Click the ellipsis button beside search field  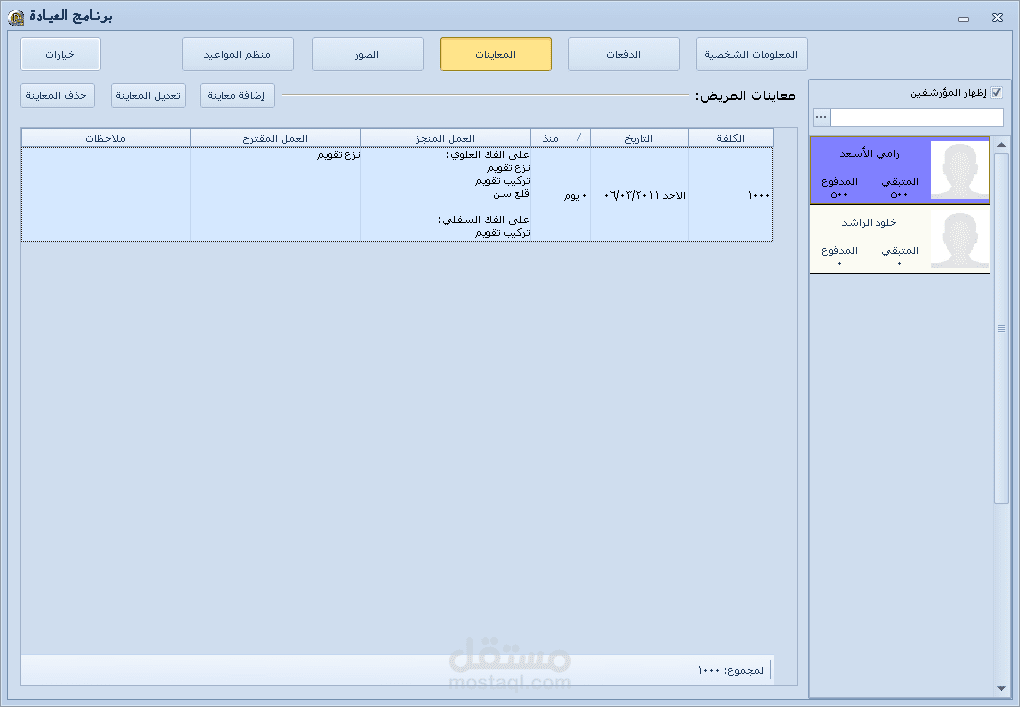[821, 118]
